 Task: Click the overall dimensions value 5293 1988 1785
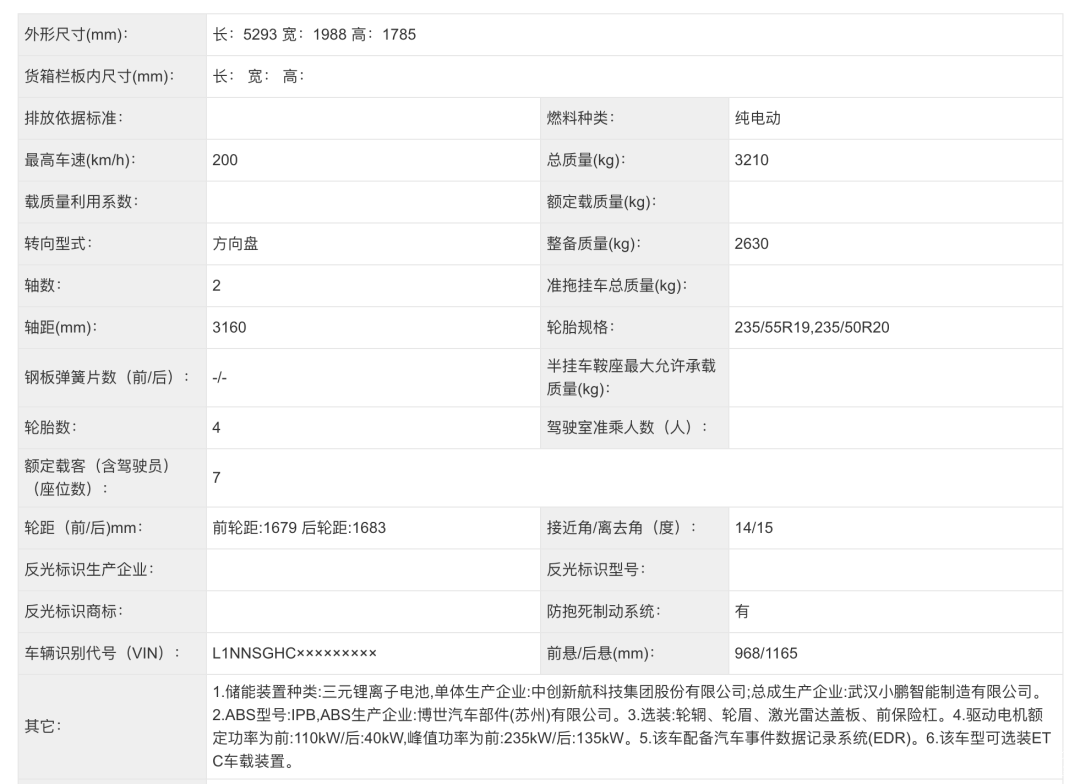coord(314,35)
